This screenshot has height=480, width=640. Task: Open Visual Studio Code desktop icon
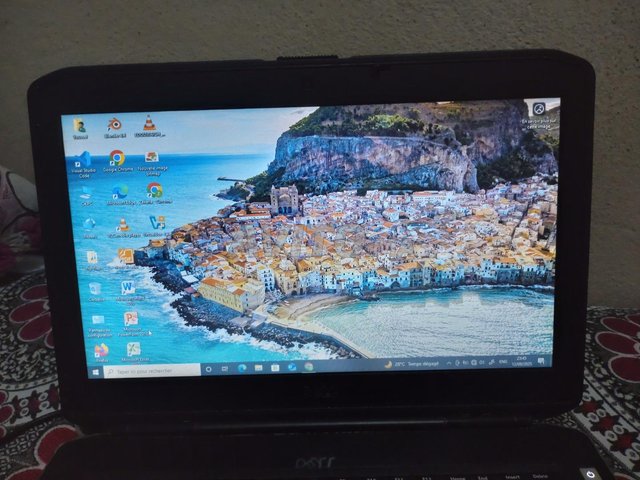pyautogui.click(x=84, y=160)
